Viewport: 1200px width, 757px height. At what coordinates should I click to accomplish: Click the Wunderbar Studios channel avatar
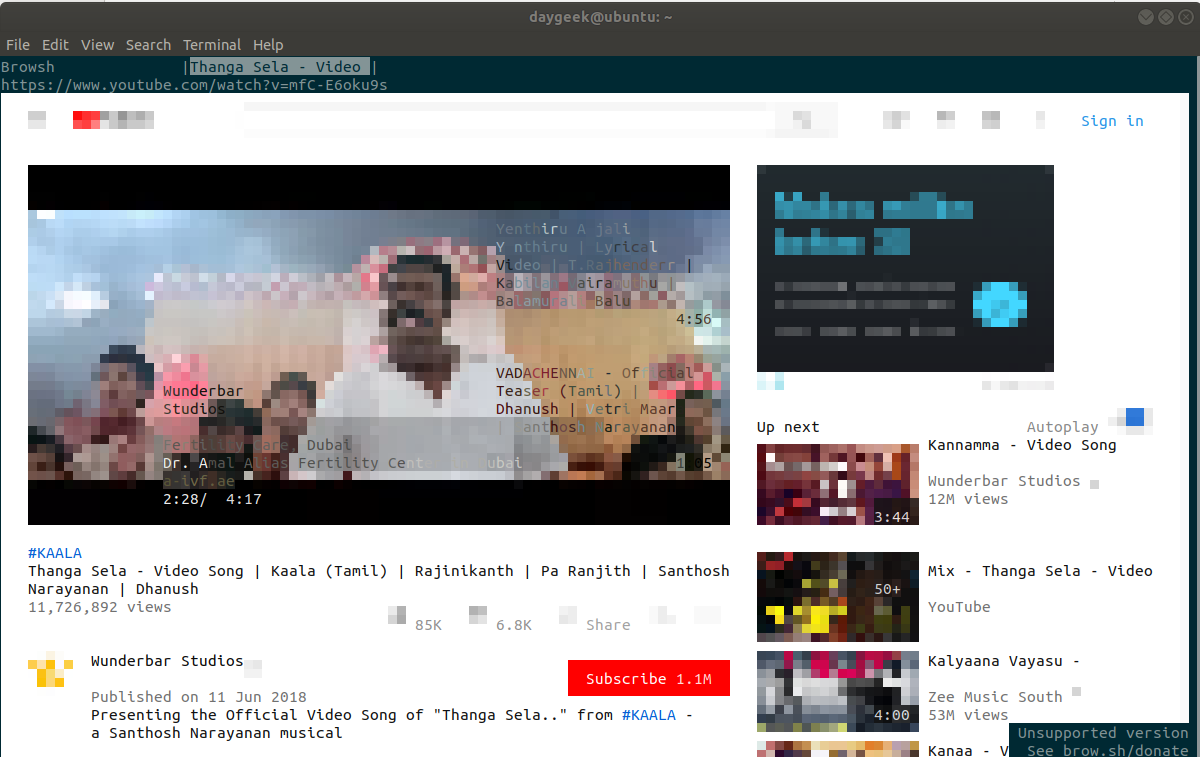(50, 669)
